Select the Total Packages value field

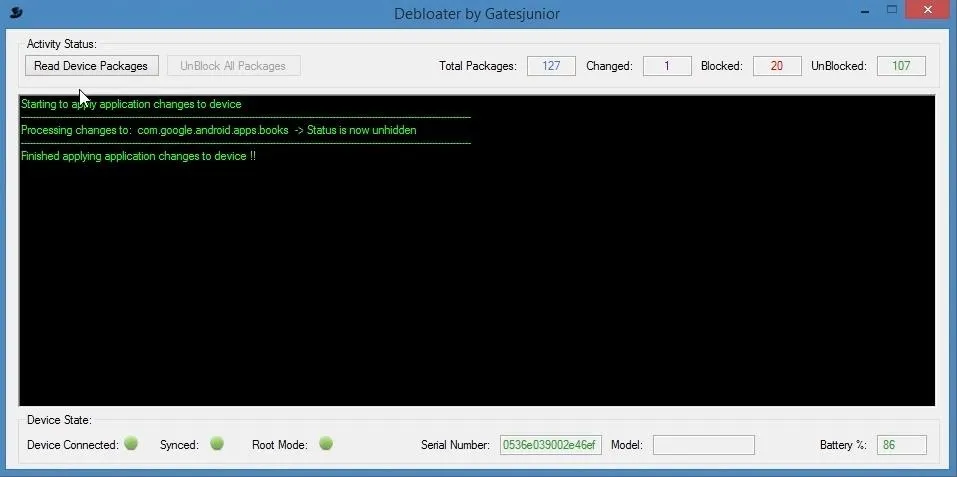point(551,66)
